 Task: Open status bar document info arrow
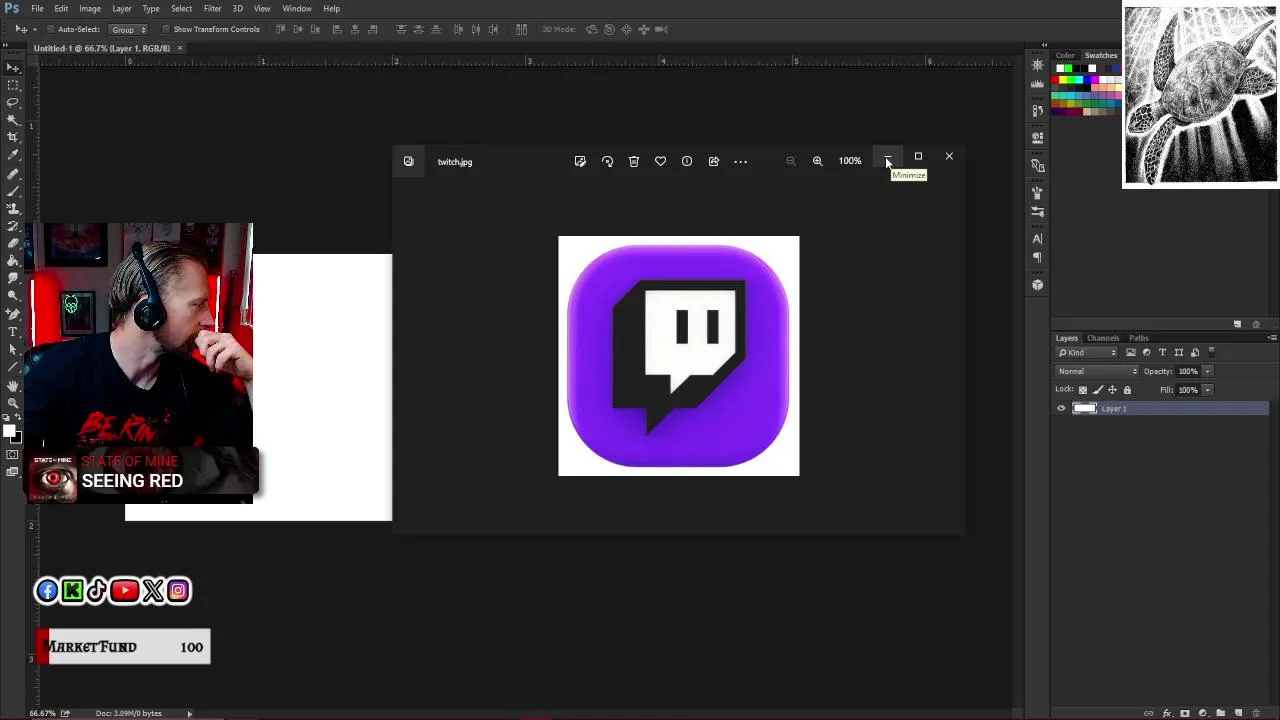click(189, 713)
